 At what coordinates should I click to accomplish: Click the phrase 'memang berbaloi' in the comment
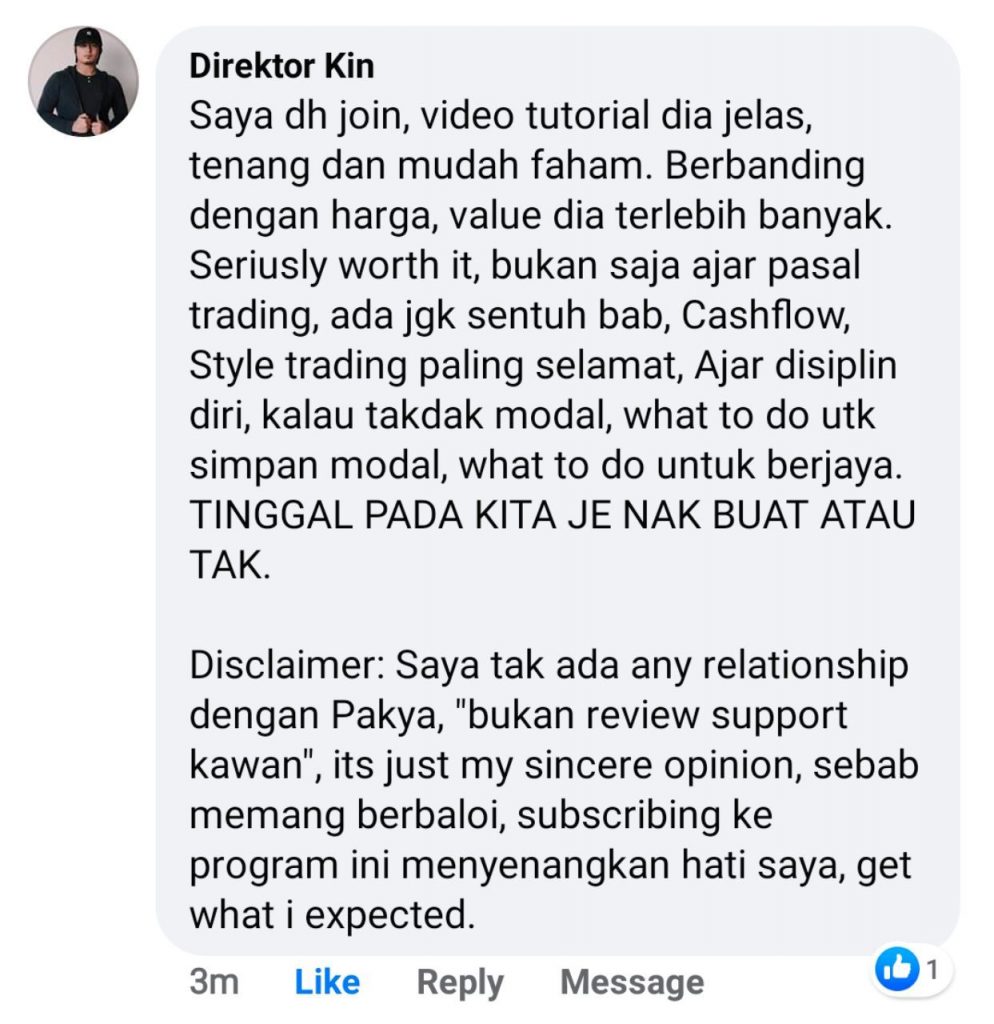point(346,816)
